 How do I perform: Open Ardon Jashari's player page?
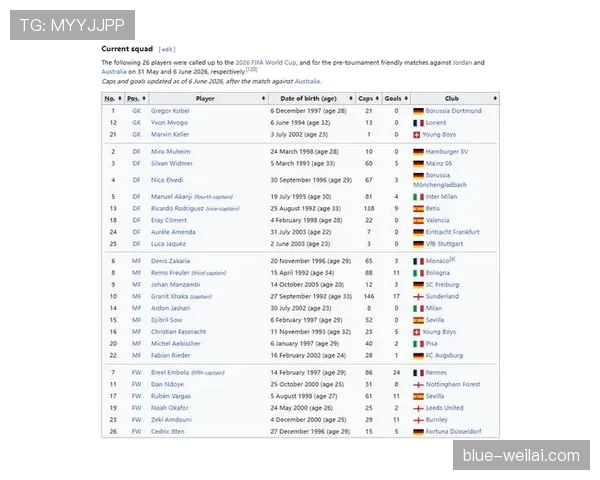(170, 308)
